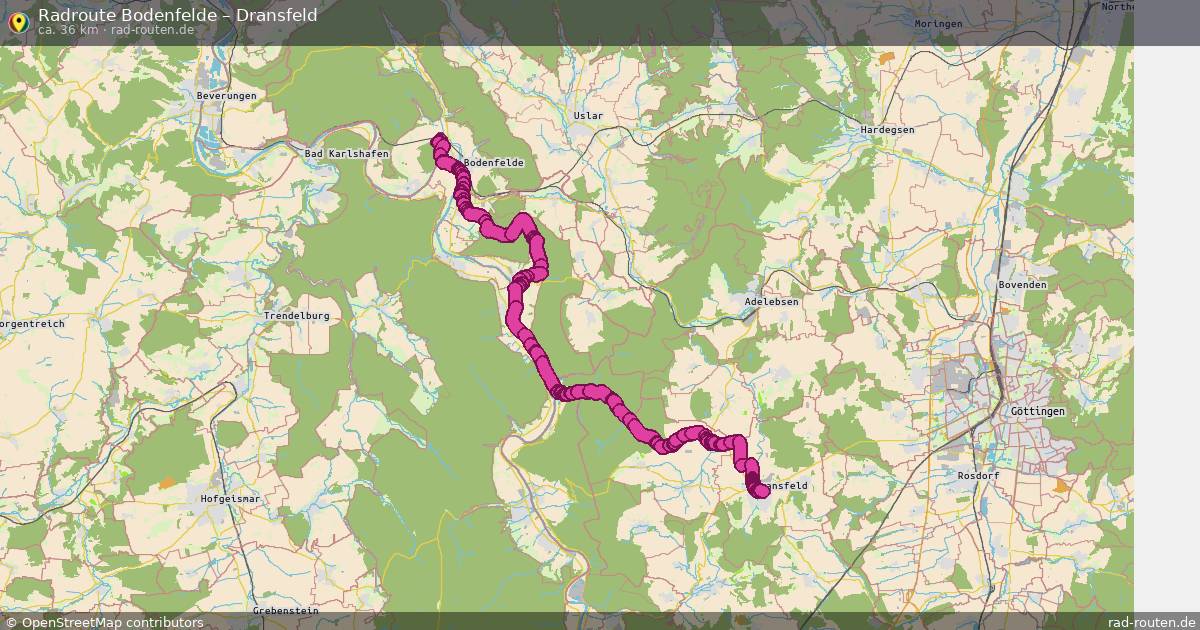Click the Bodenfelde town label
This screenshot has height=630, width=1200.
click(x=494, y=162)
